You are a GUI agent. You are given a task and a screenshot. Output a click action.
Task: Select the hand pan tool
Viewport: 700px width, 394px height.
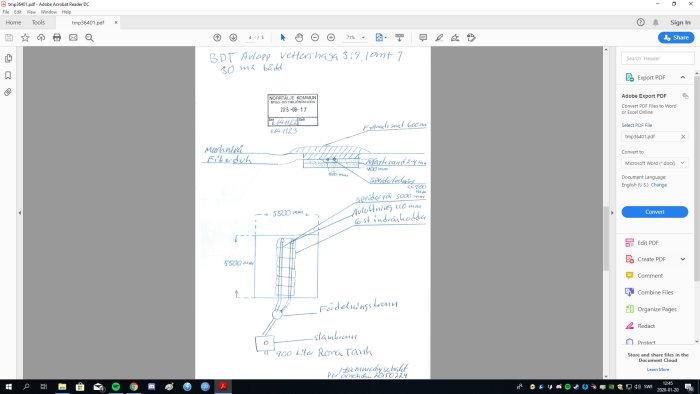[x=299, y=37]
